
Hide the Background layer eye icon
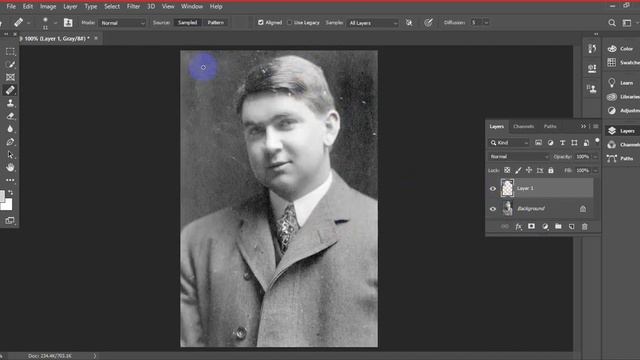pos(493,209)
